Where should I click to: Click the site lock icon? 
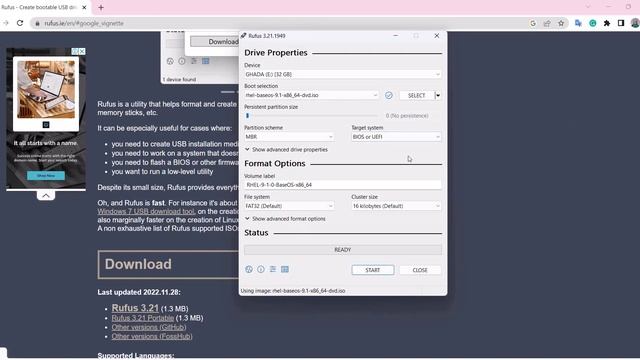38,23
